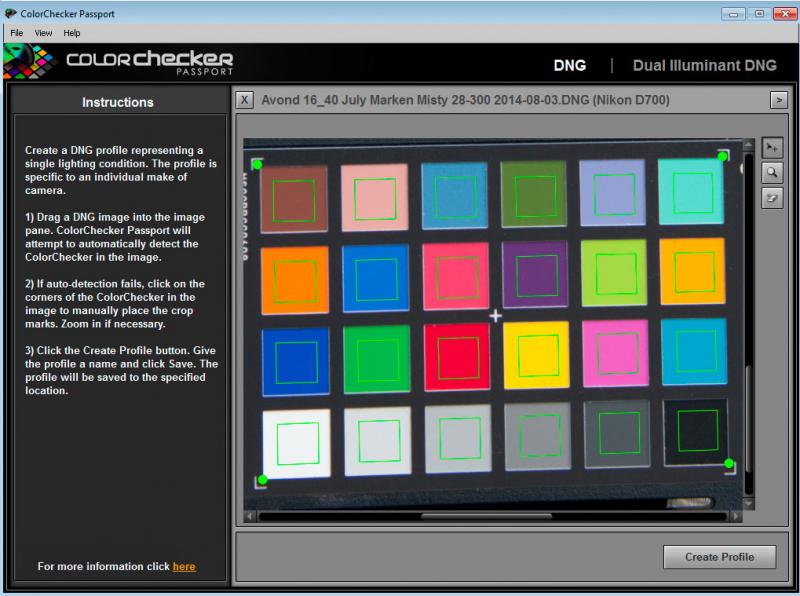Click the ColorChecker Passport title bar icon
800x596 pixels.
10,13
